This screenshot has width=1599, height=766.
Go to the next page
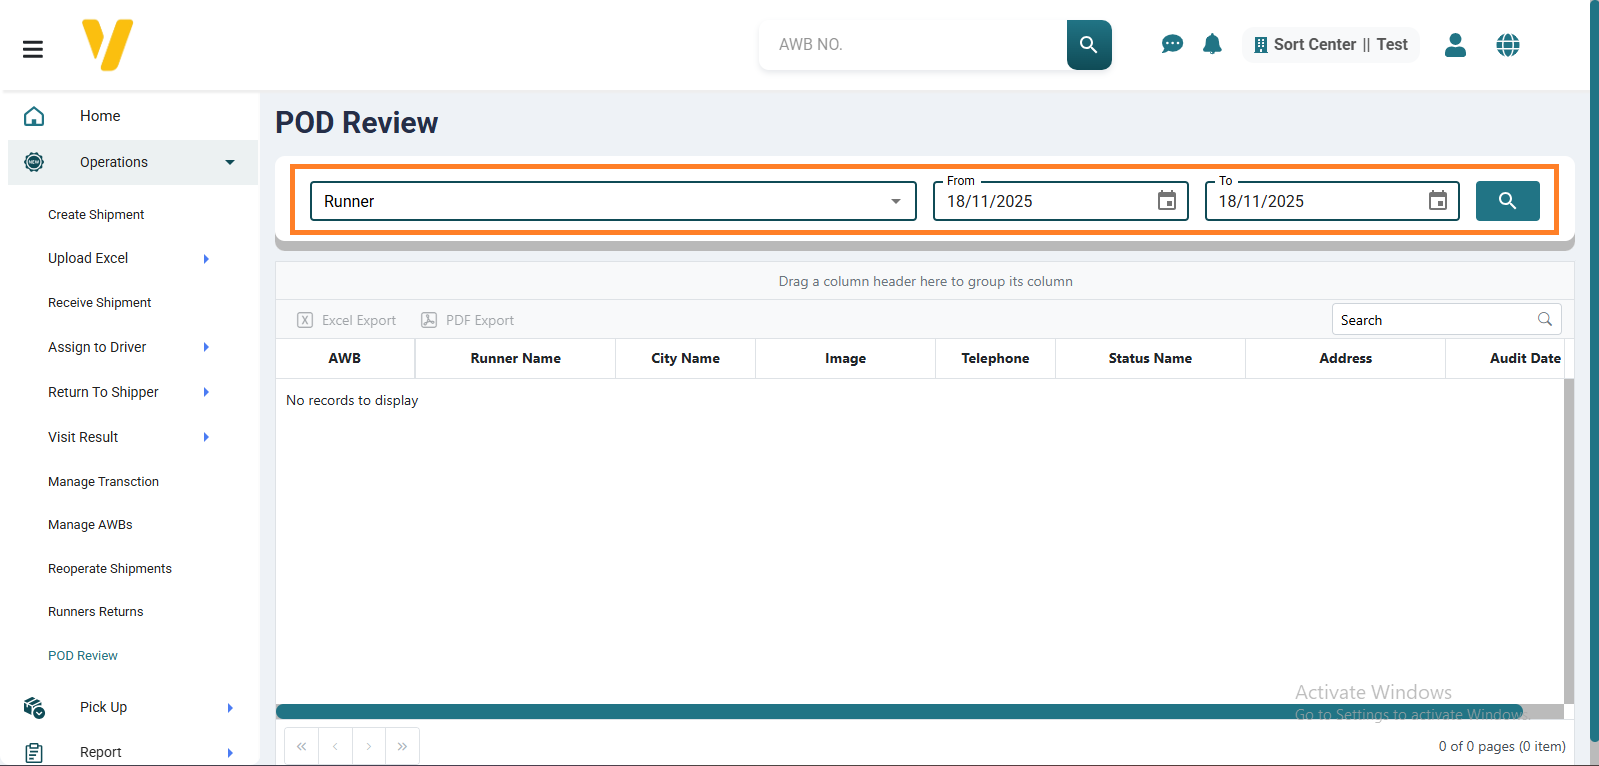369,746
